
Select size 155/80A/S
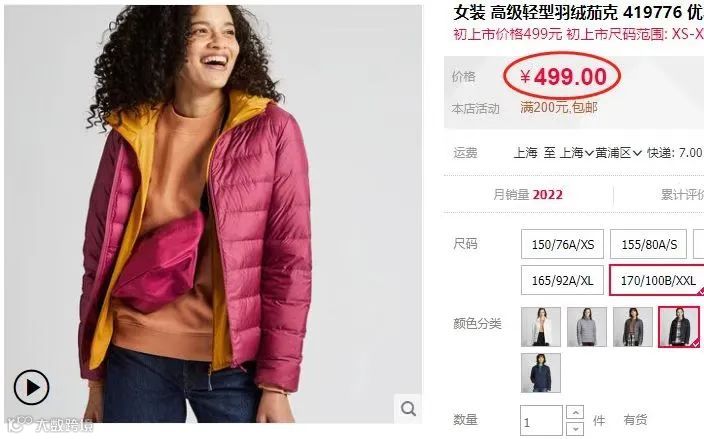tap(648, 244)
